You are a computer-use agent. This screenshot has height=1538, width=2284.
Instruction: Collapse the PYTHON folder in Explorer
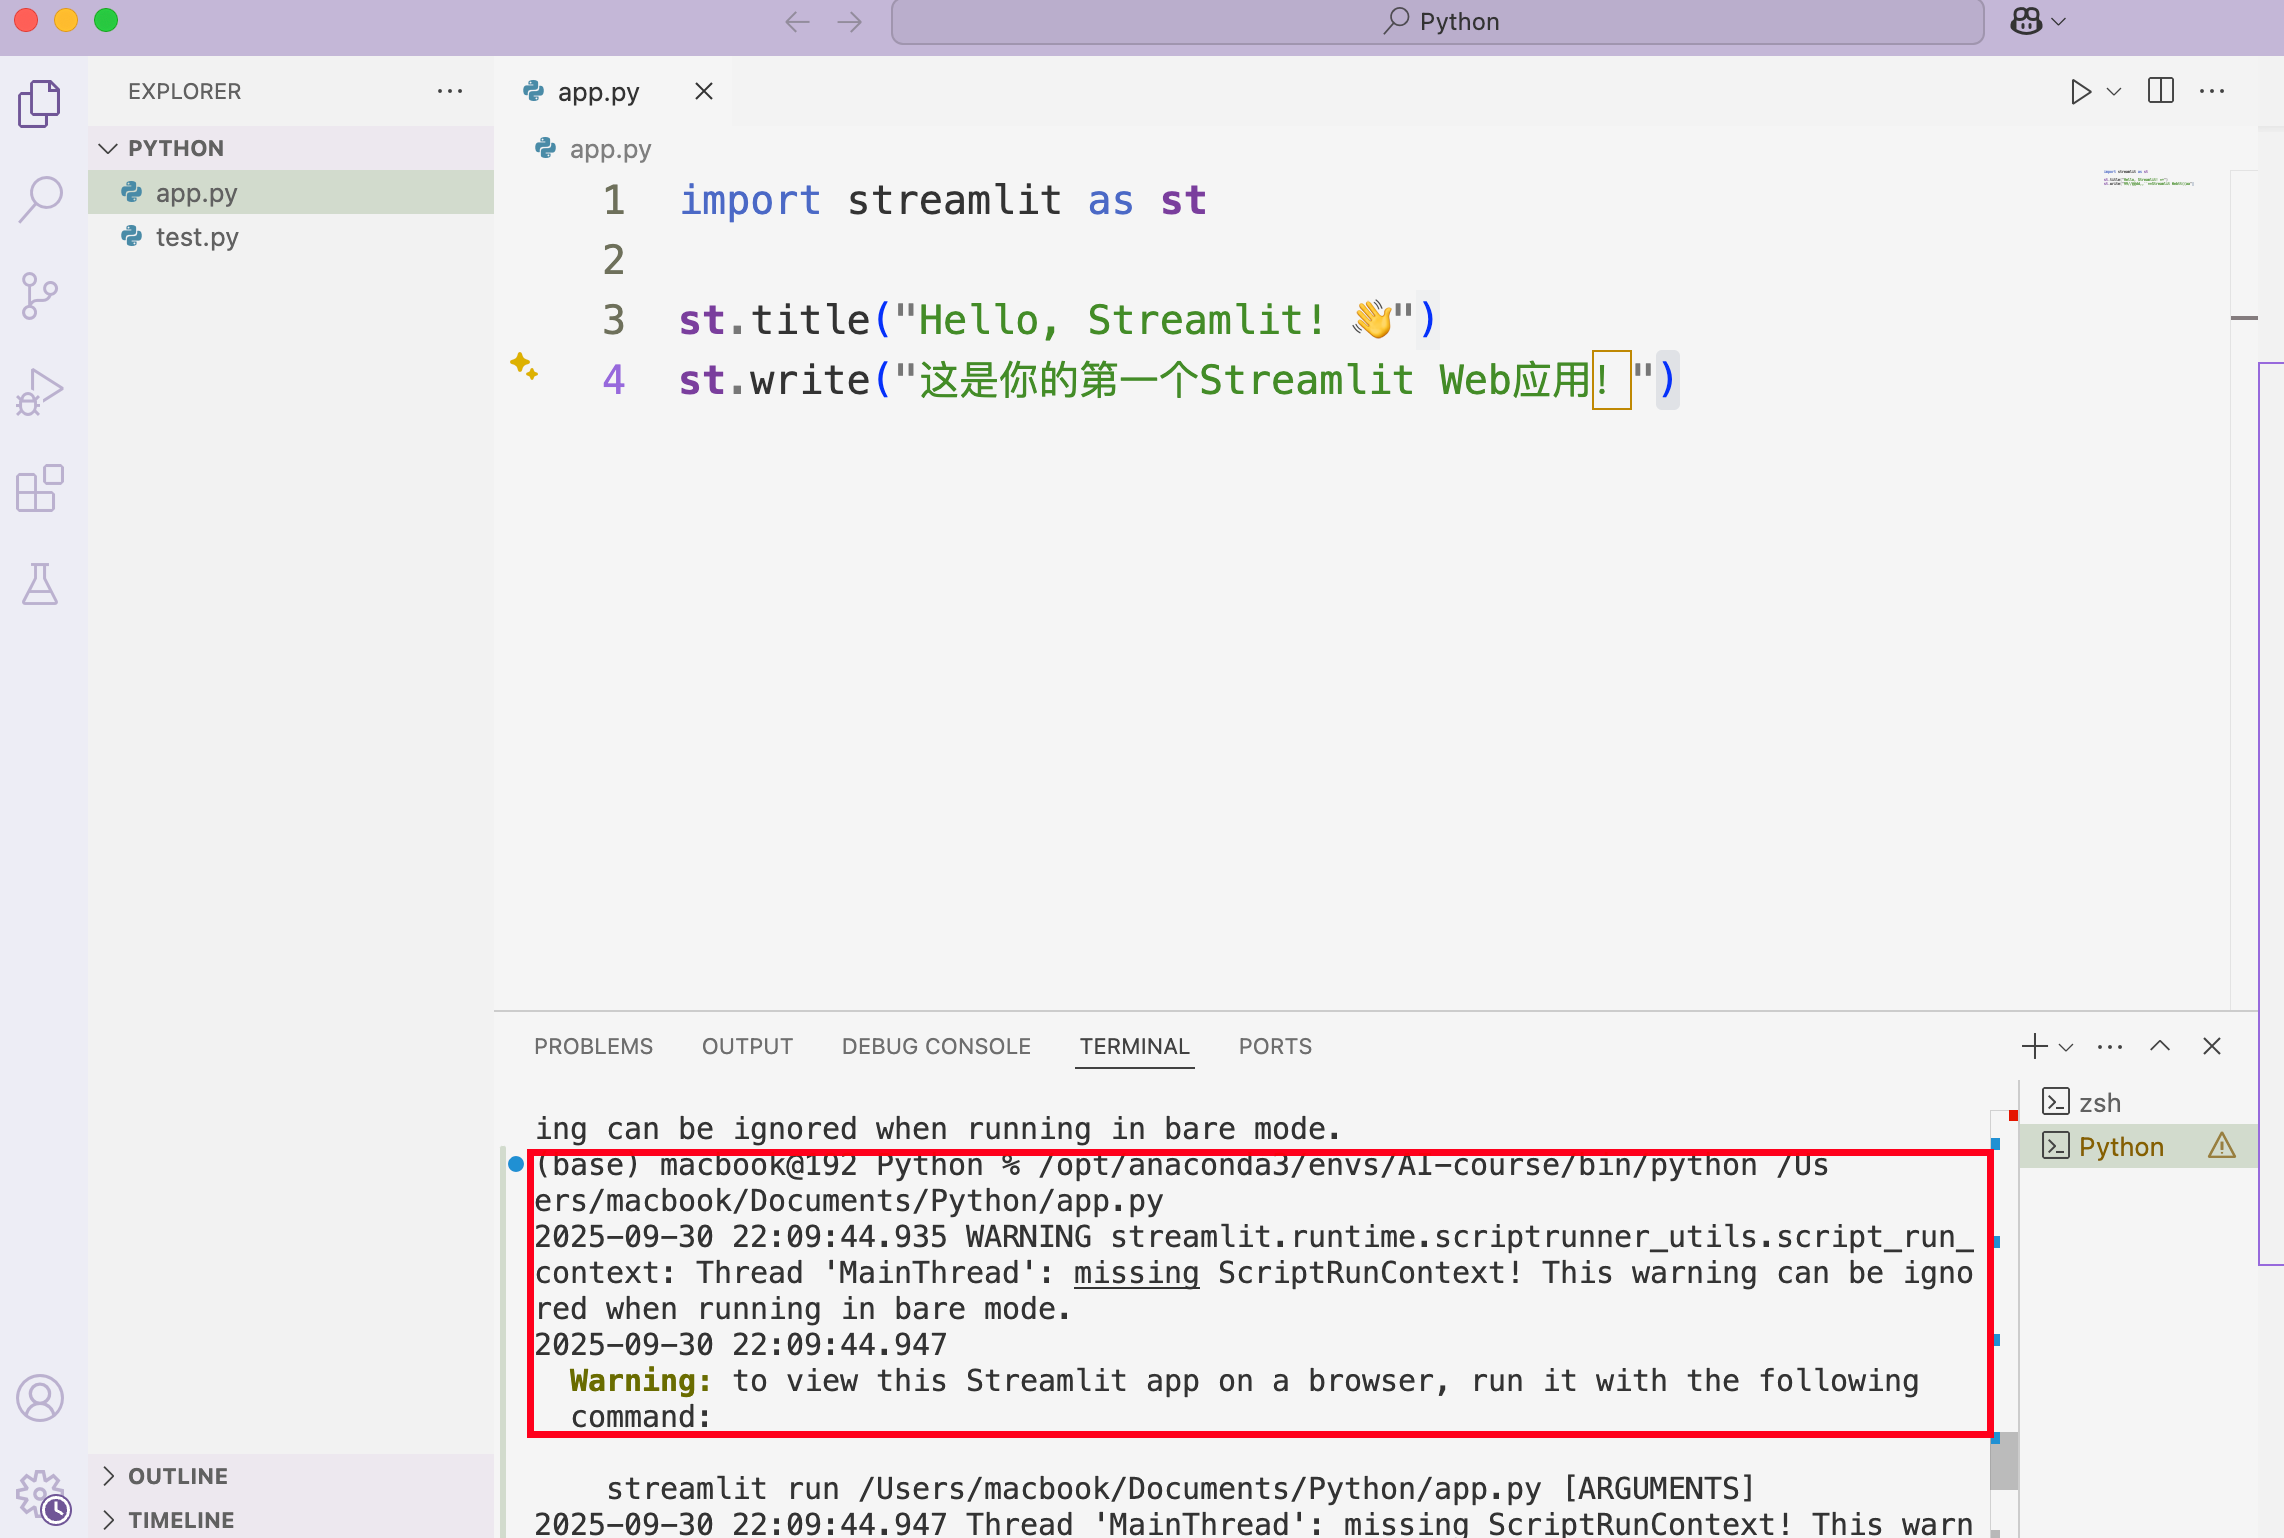click(x=109, y=148)
